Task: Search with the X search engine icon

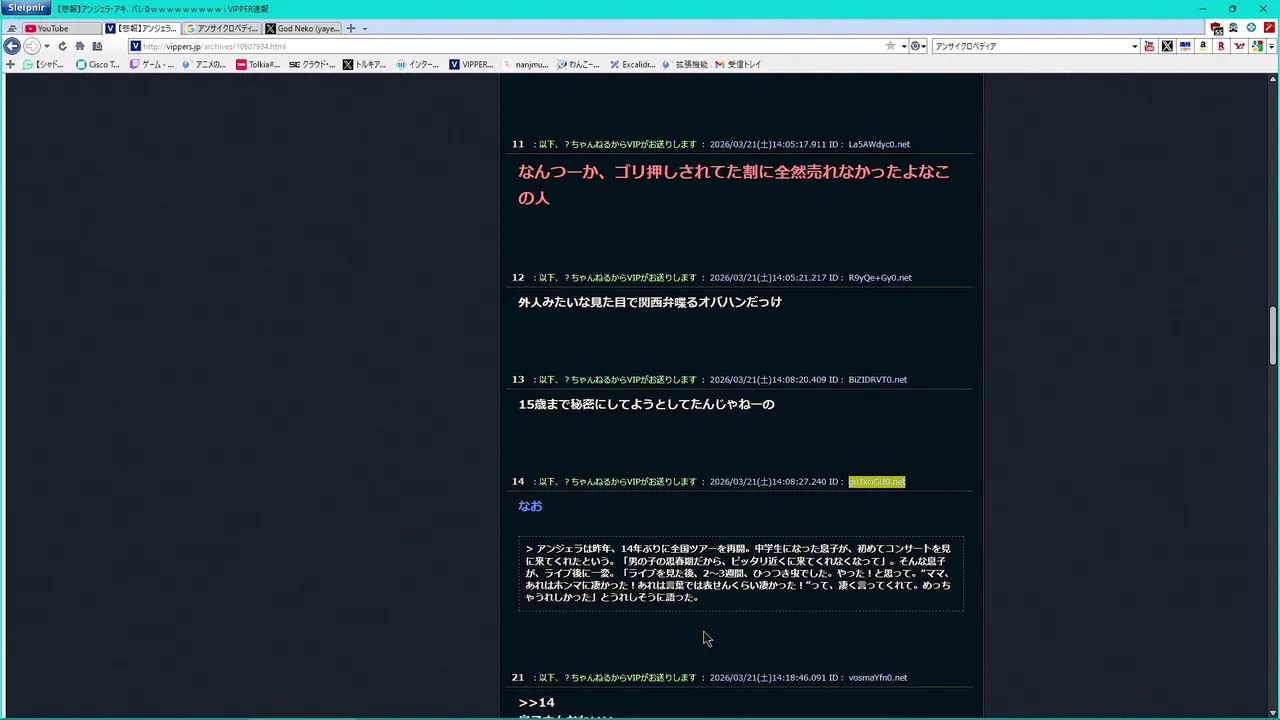Action: pos(1167,46)
